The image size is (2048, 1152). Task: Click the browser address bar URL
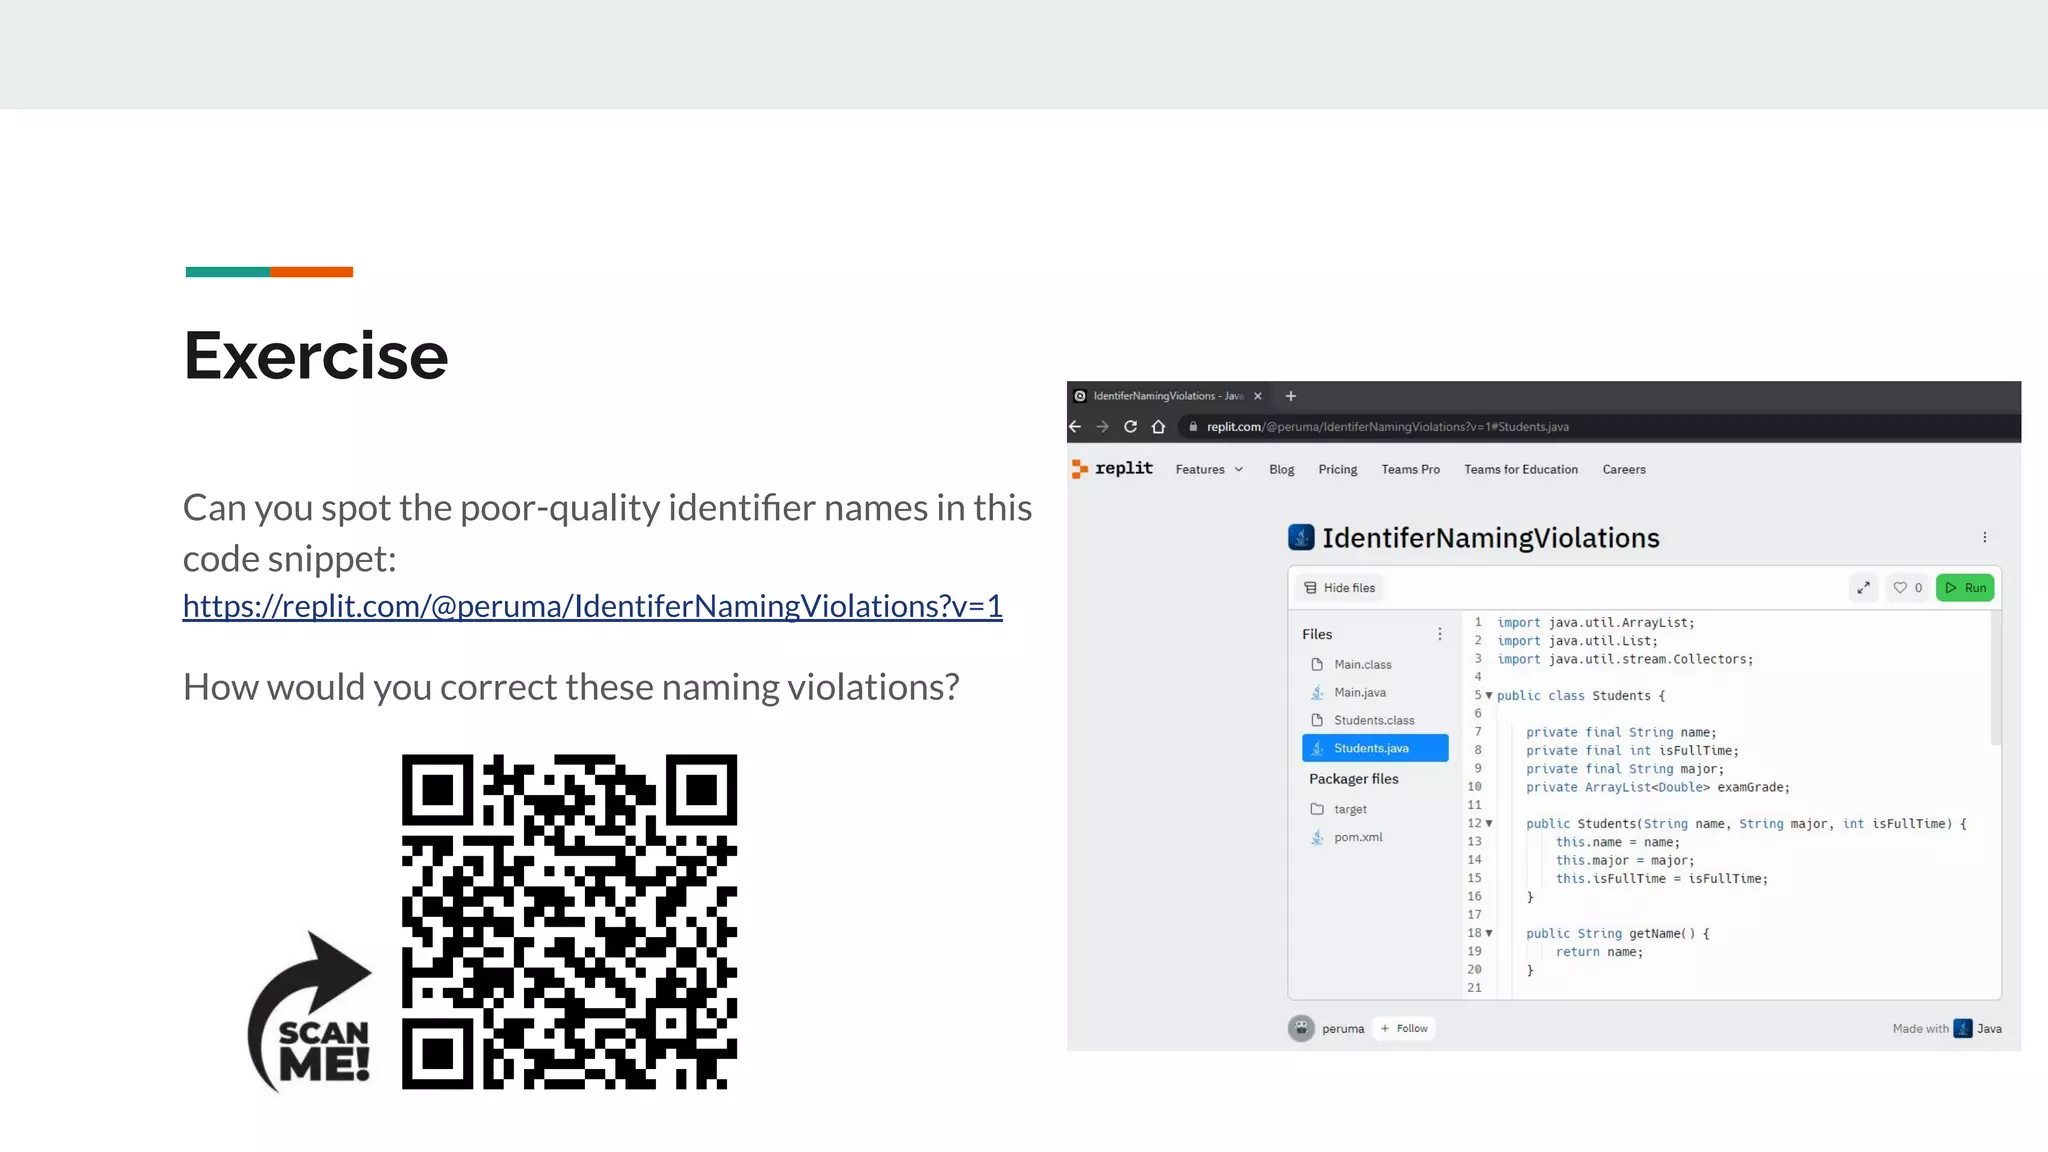[x=1387, y=427]
